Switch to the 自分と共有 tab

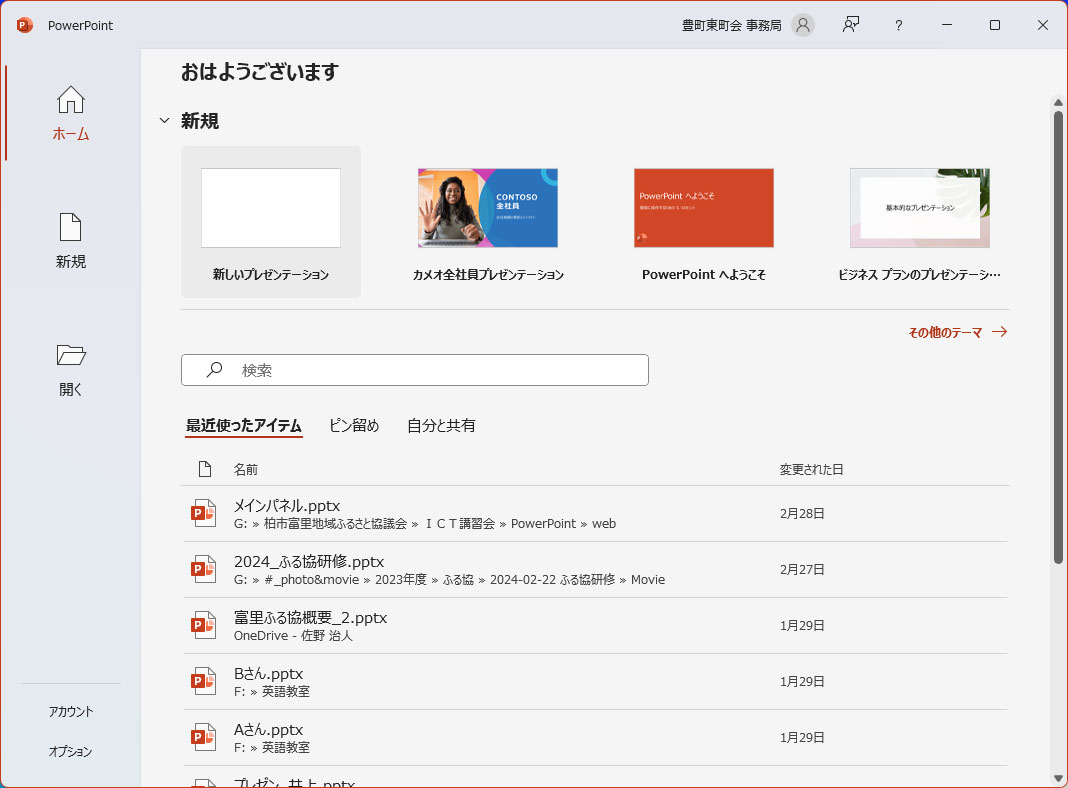[441, 426]
